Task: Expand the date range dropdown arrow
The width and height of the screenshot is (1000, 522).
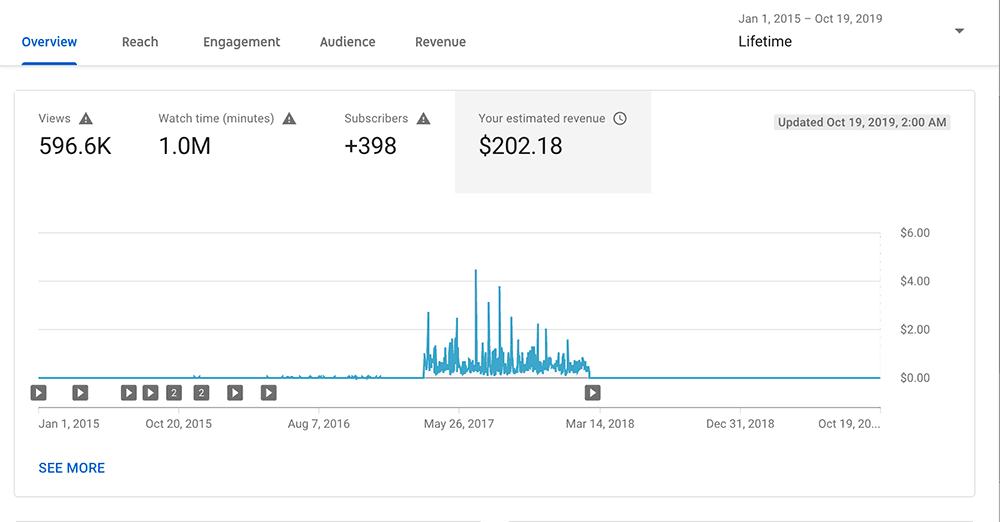Action: pyautogui.click(x=959, y=31)
